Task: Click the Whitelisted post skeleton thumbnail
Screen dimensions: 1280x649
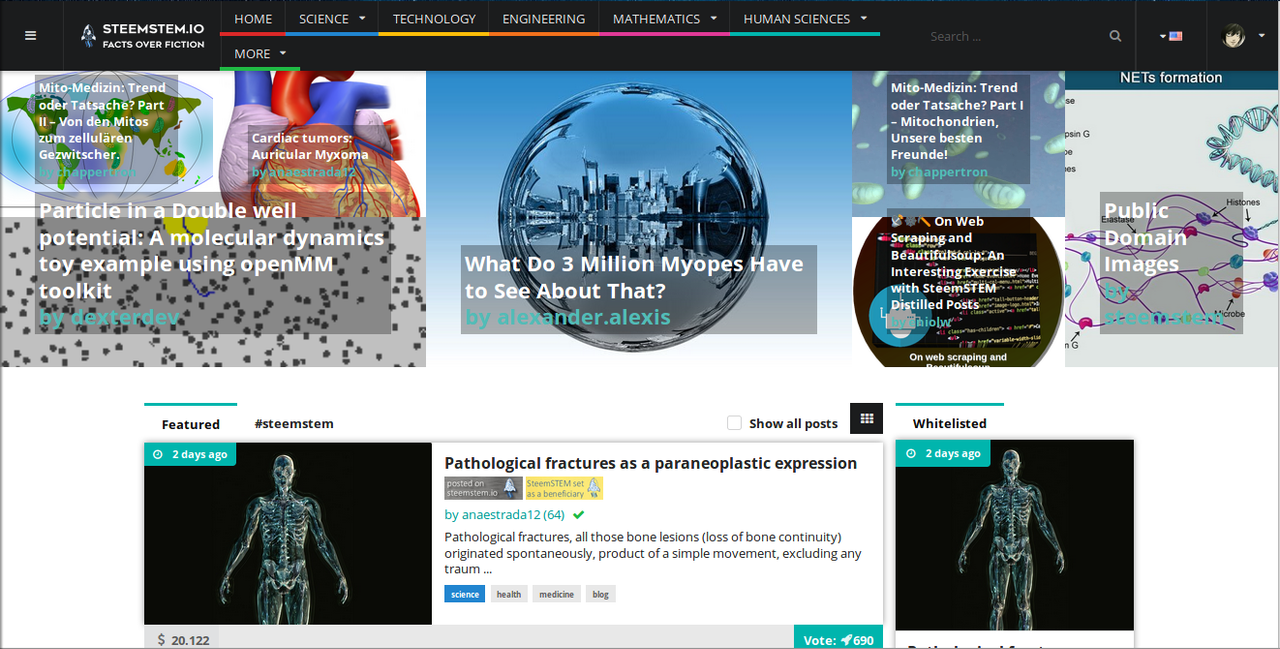Action: coord(1014,535)
